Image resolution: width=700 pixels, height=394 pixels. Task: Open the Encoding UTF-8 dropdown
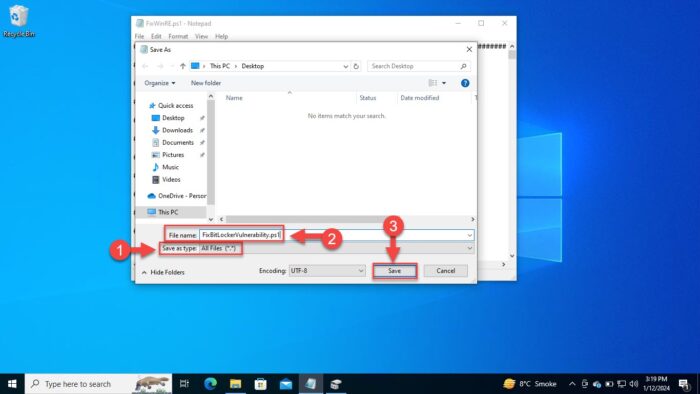327,271
